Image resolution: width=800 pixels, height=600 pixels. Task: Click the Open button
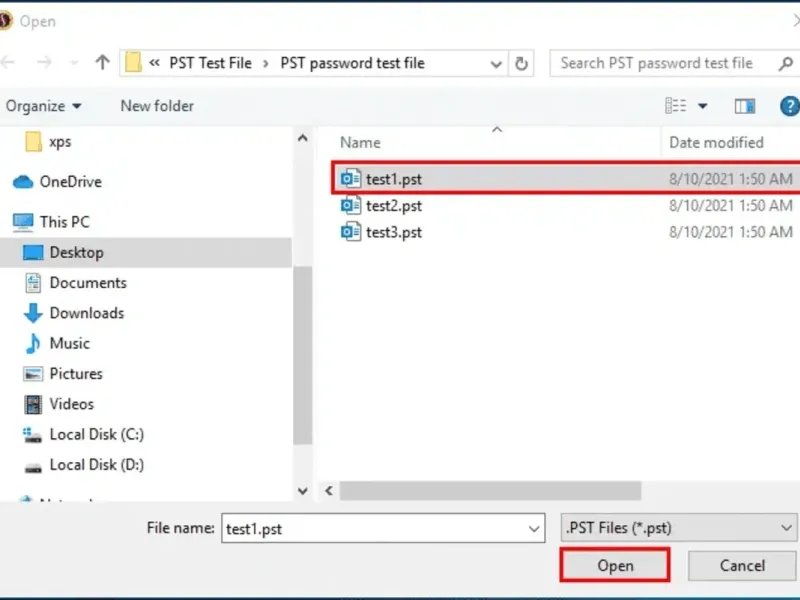pos(615,565)
